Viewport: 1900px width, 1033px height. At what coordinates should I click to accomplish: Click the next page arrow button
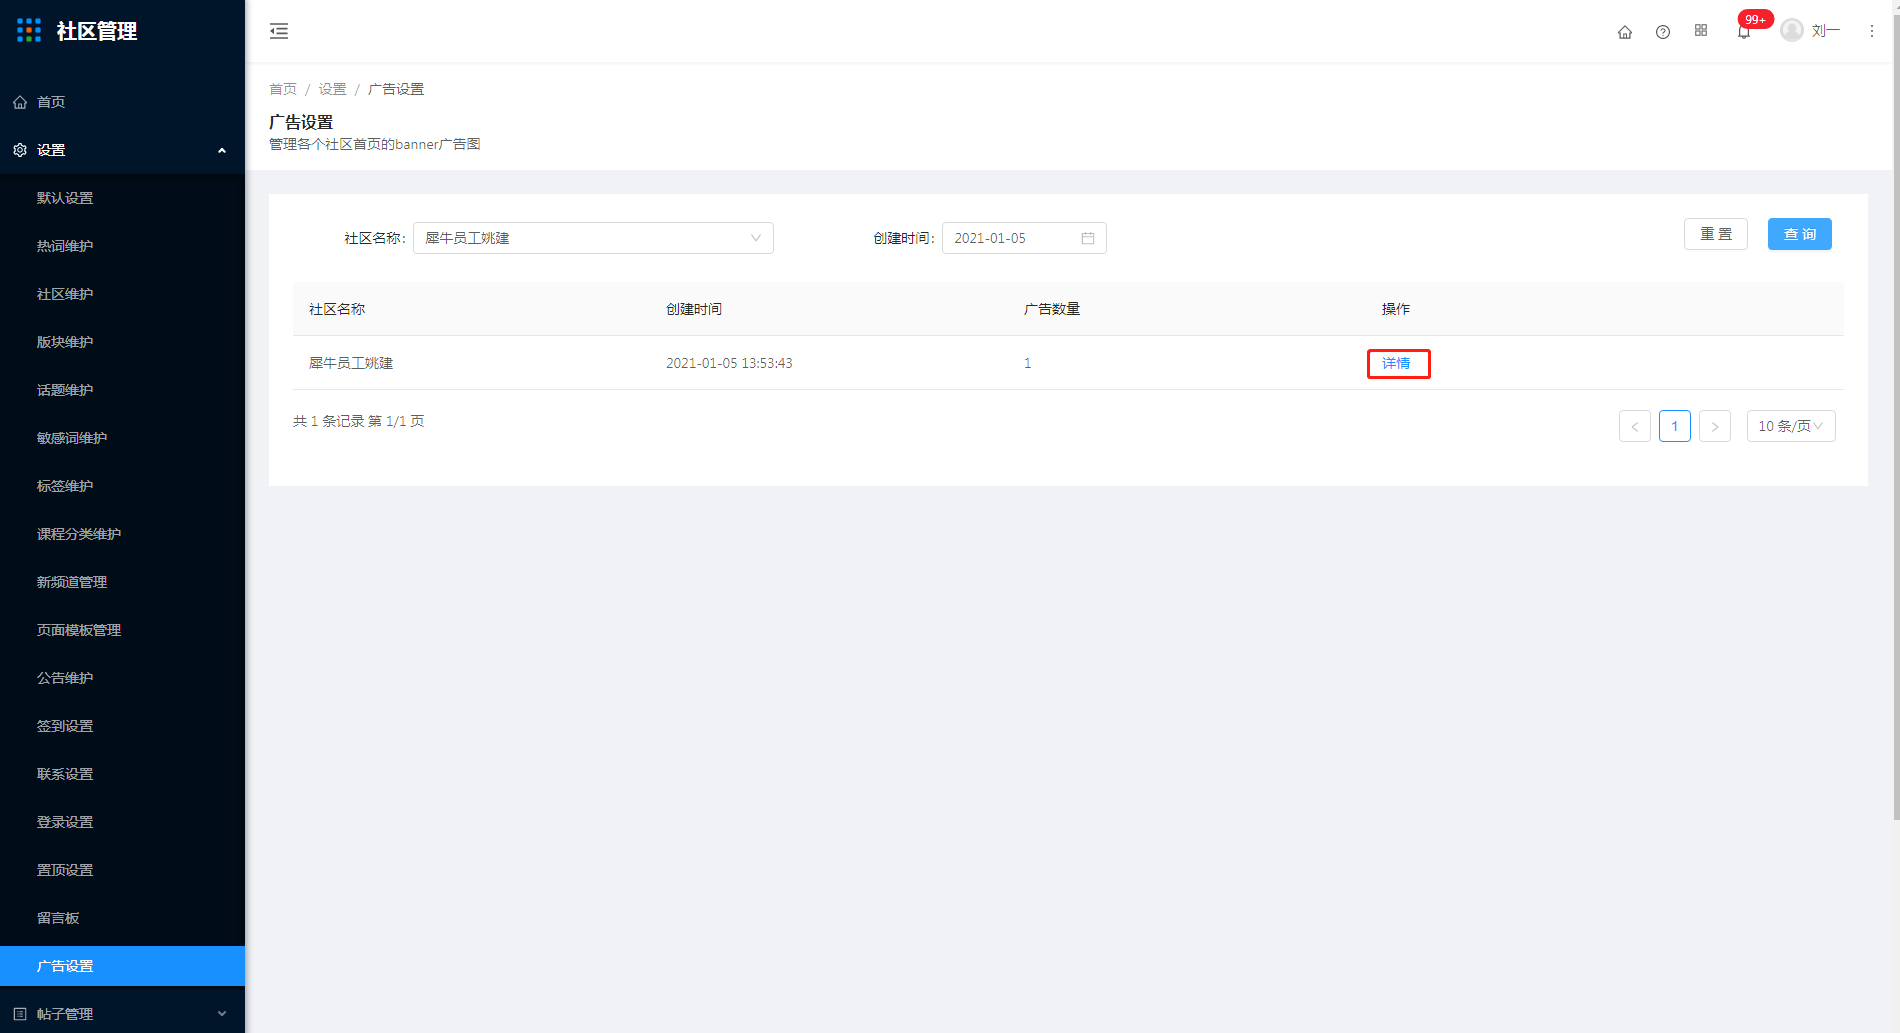tap(1715, 426)
